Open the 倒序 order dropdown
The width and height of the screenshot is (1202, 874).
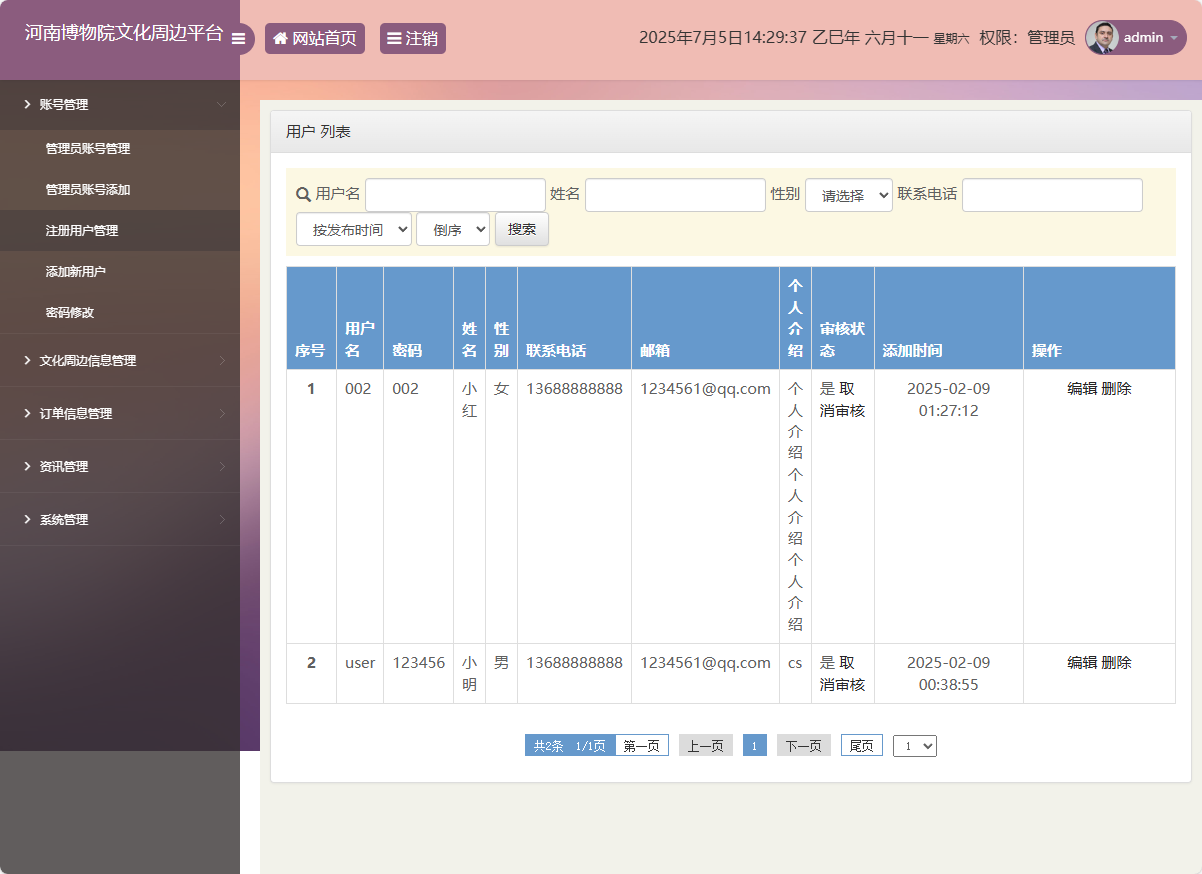point(452,229)
